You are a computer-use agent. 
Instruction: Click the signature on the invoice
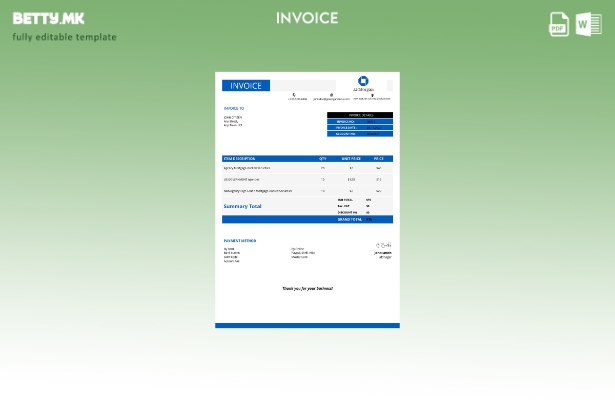(384, 245)
